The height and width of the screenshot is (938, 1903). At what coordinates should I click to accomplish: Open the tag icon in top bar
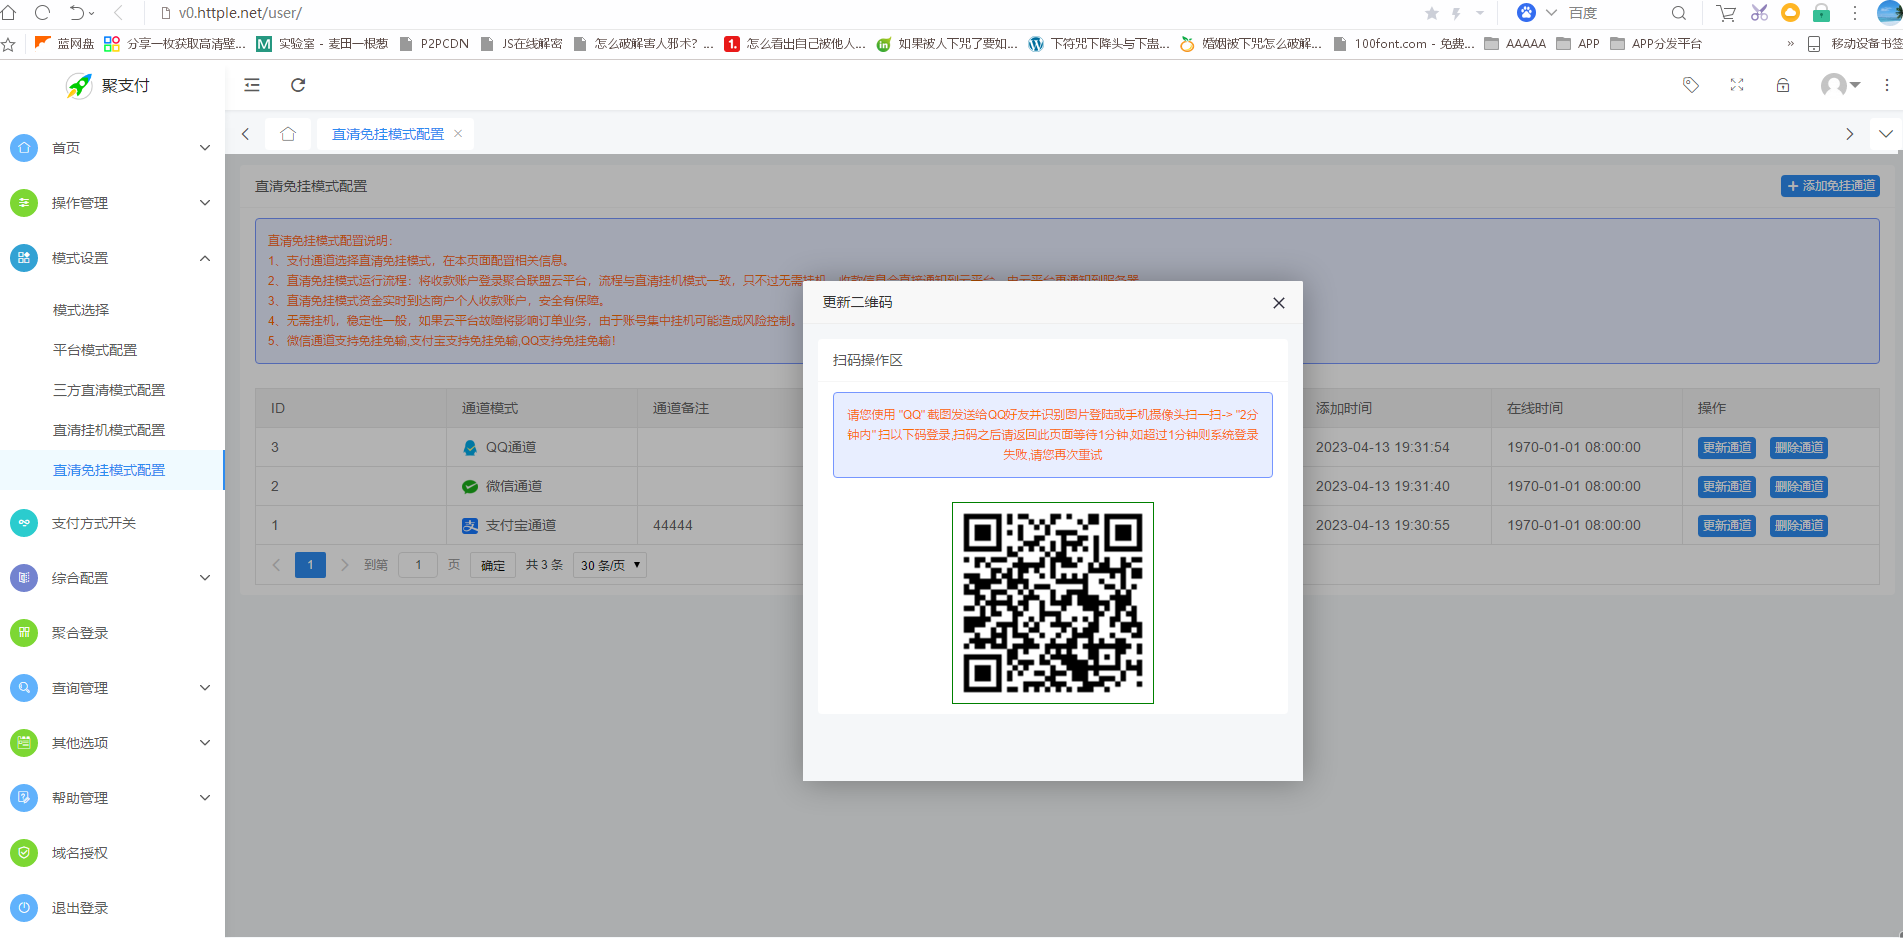point(1691,85)
